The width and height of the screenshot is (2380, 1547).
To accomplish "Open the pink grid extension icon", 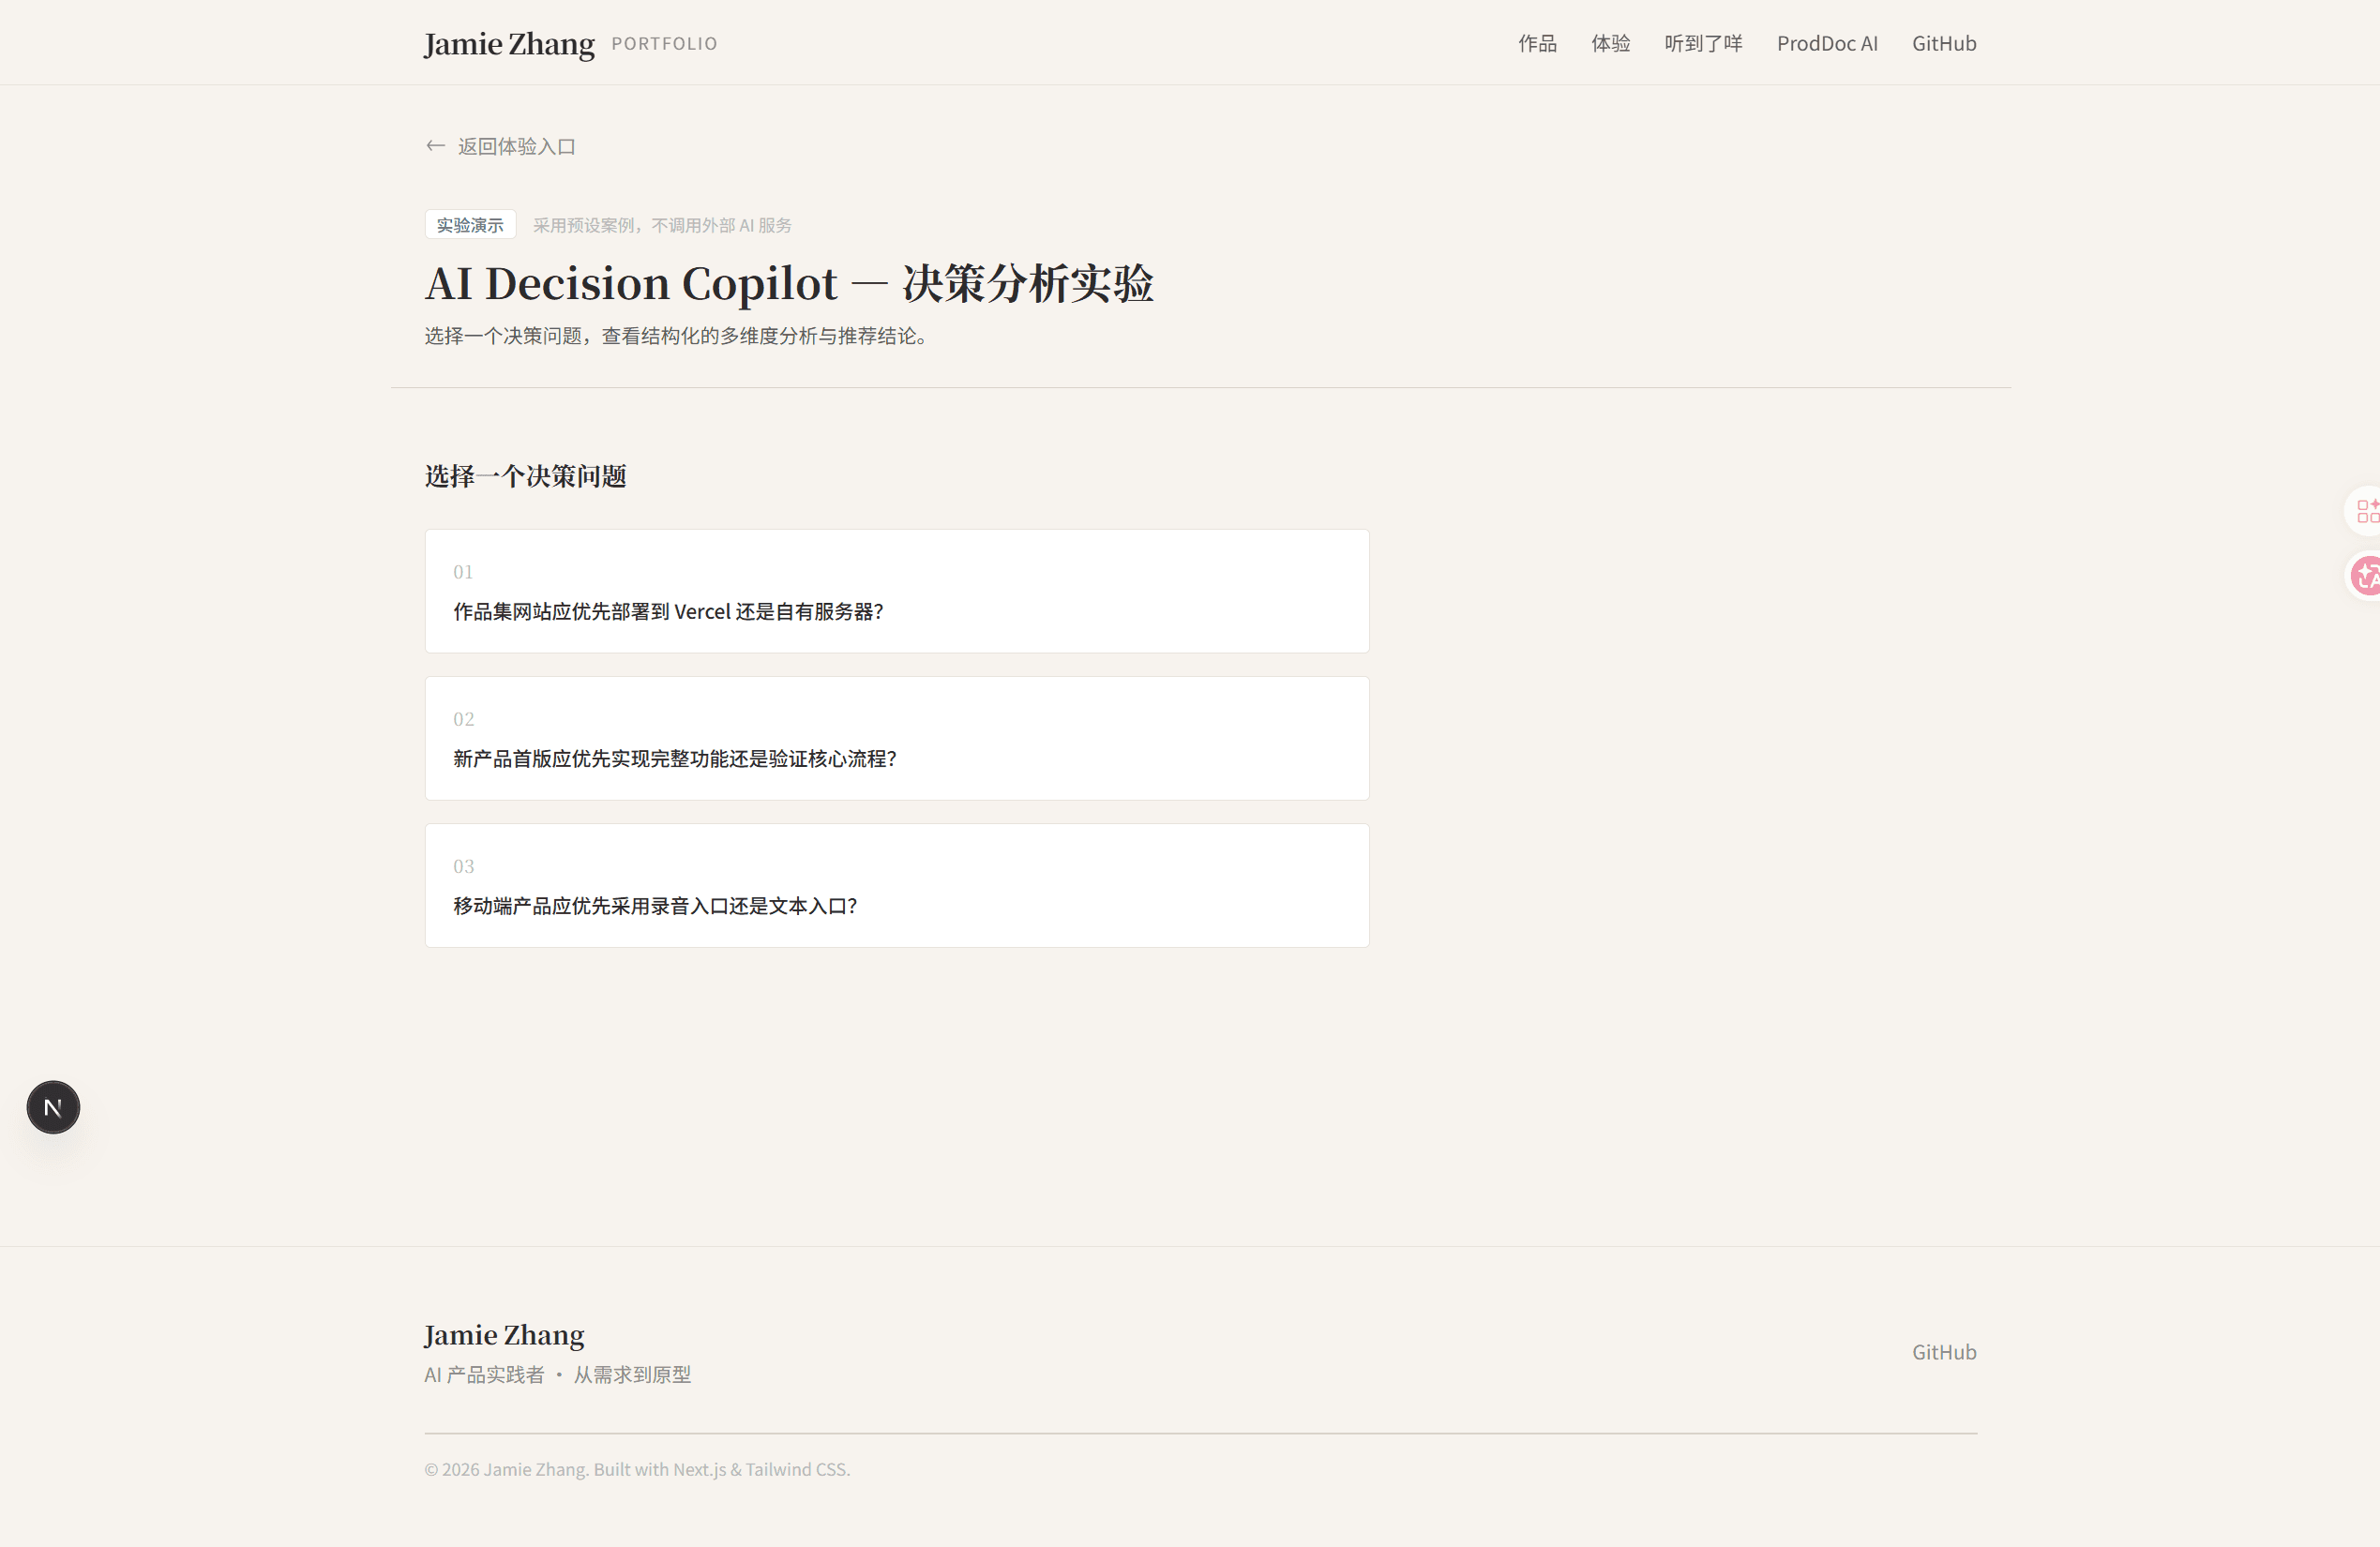I will tap(2366, 511).
